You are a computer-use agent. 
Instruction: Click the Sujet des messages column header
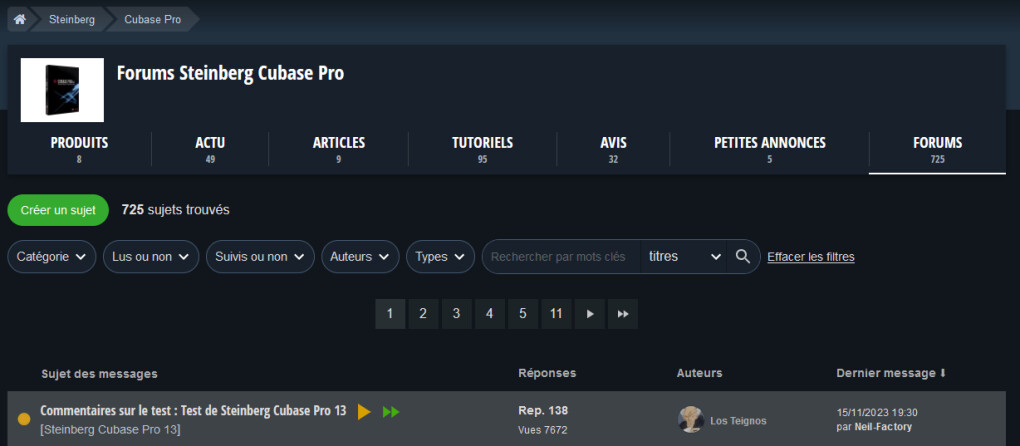click(x=99, y=374)
